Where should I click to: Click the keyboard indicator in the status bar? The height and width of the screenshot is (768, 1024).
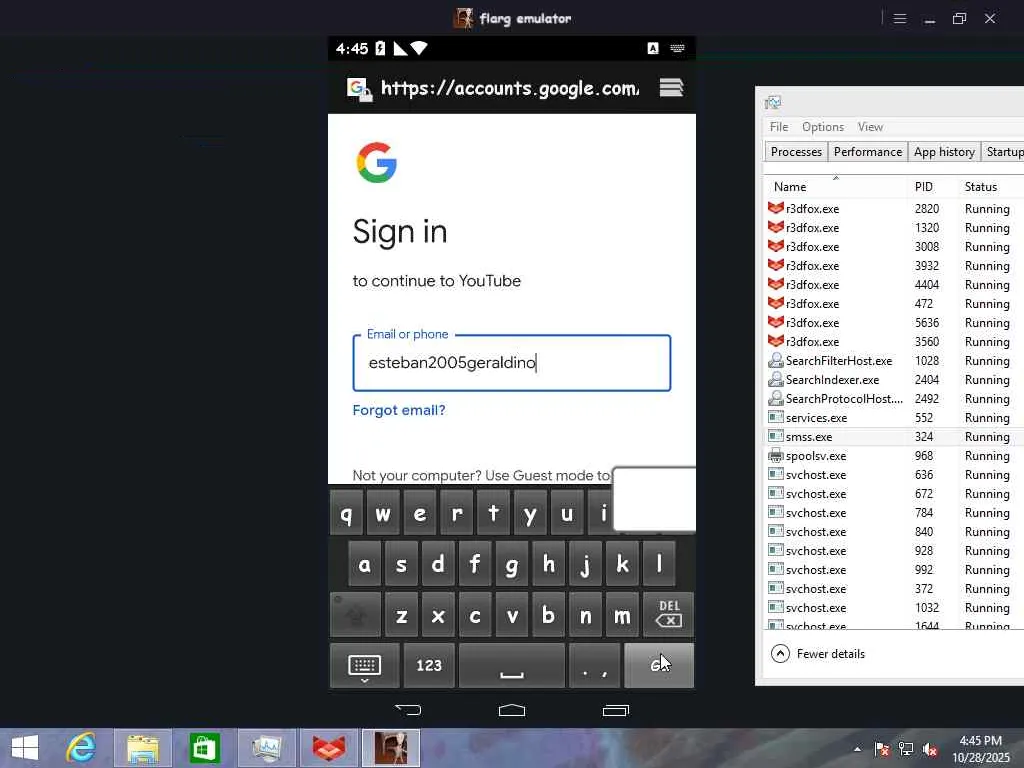coord(677,48)
